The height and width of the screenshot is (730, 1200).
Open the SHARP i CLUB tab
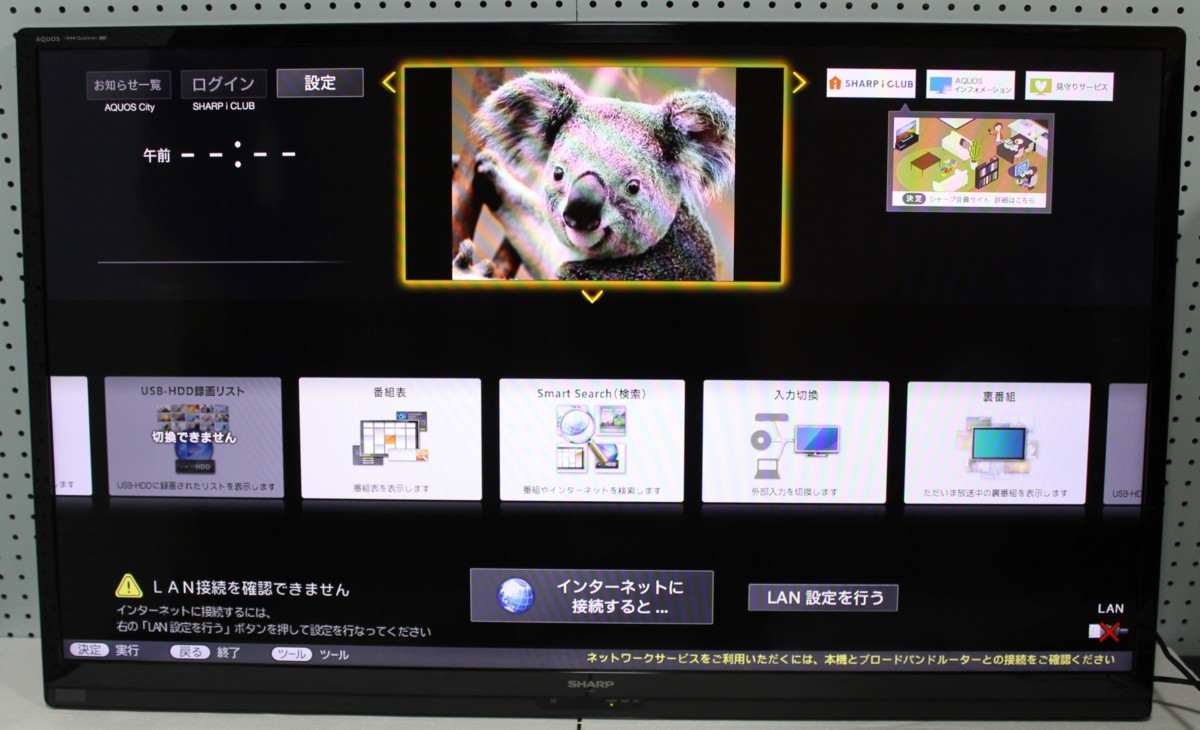pyautogui.click(x=870, y=83)
